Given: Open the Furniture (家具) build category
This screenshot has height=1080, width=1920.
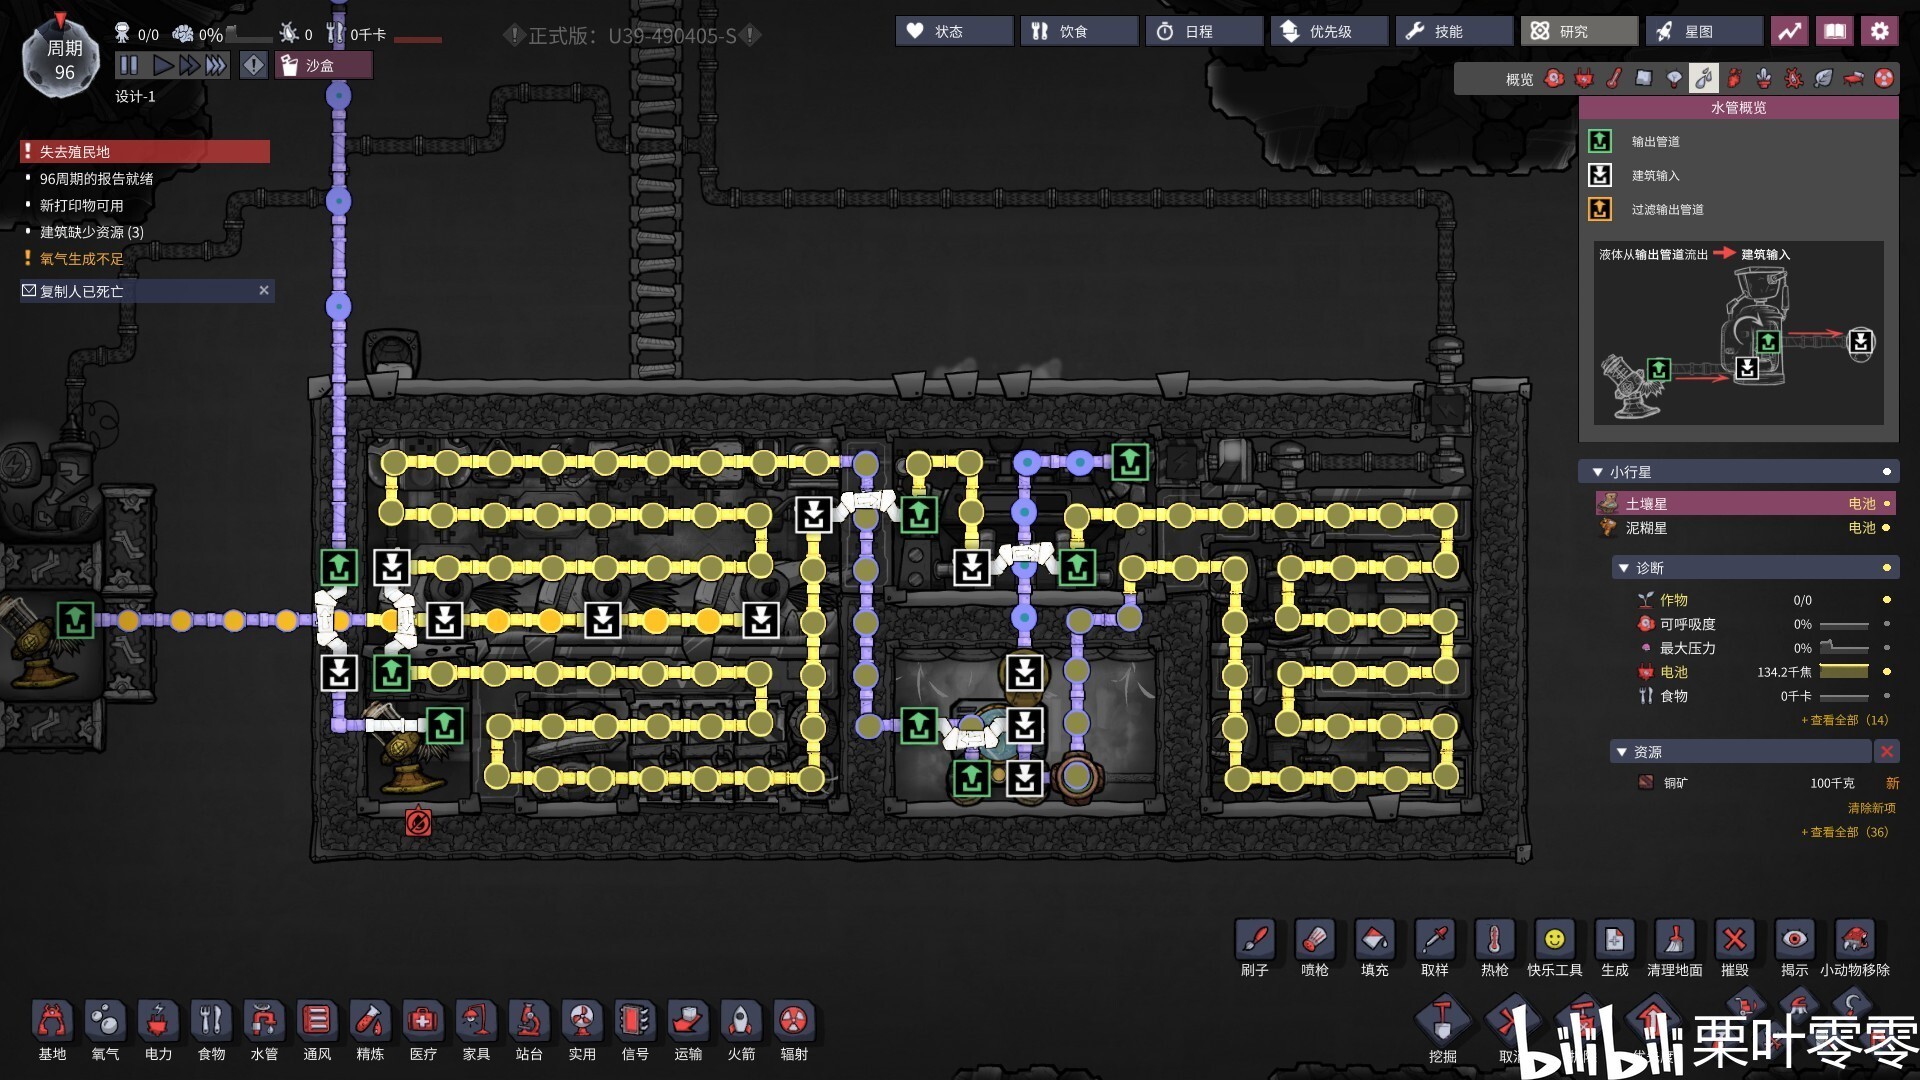Looking at the screenshot, I should point(476,1030).
